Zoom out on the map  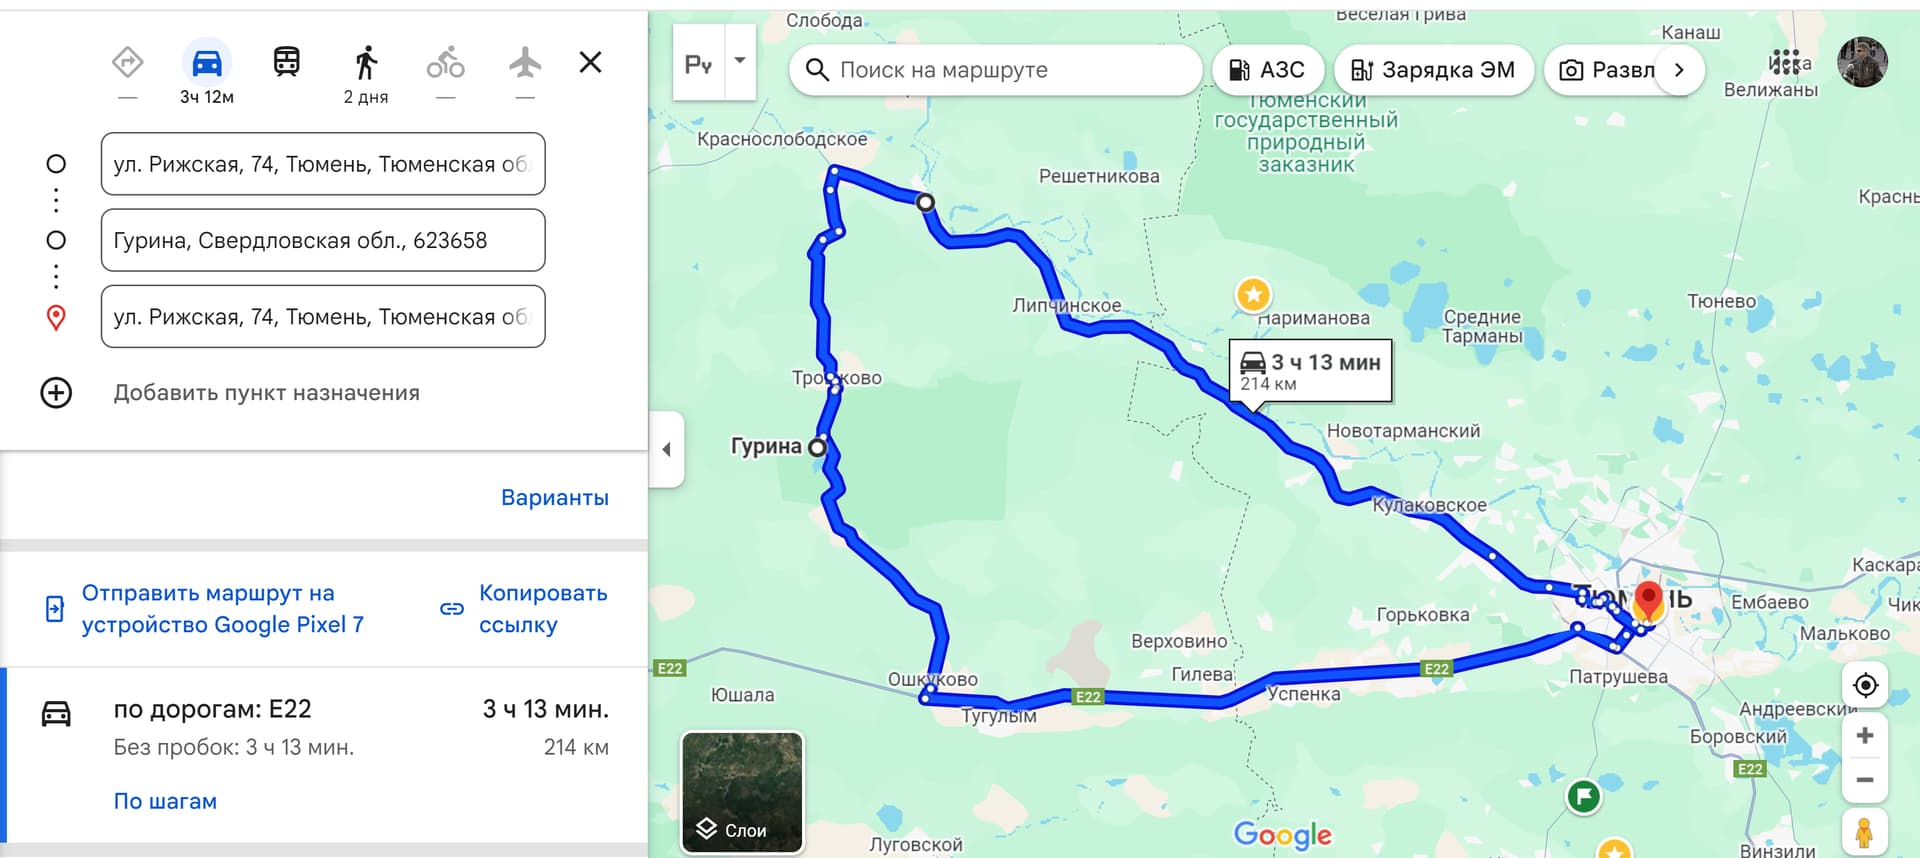click(x=1865, y=780)
